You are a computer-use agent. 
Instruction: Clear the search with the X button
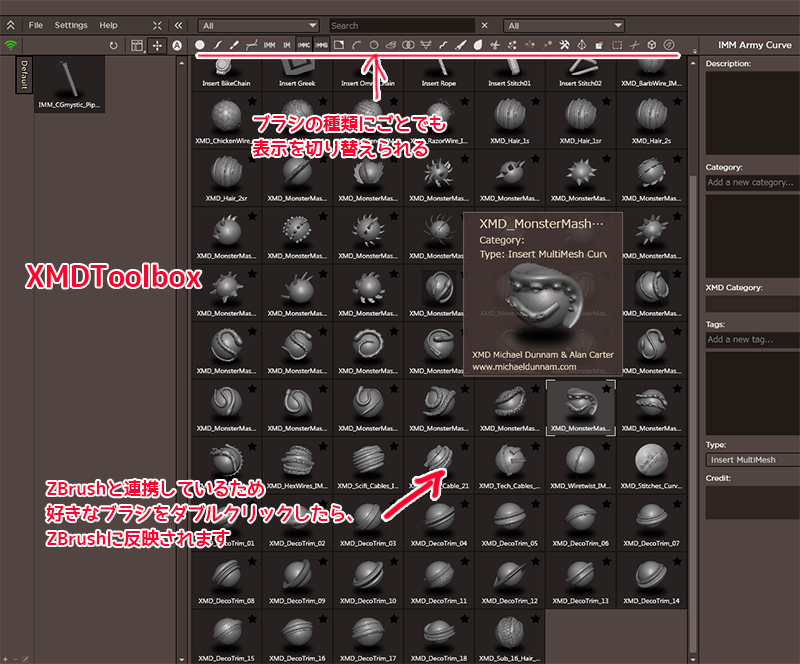point(485,25)
